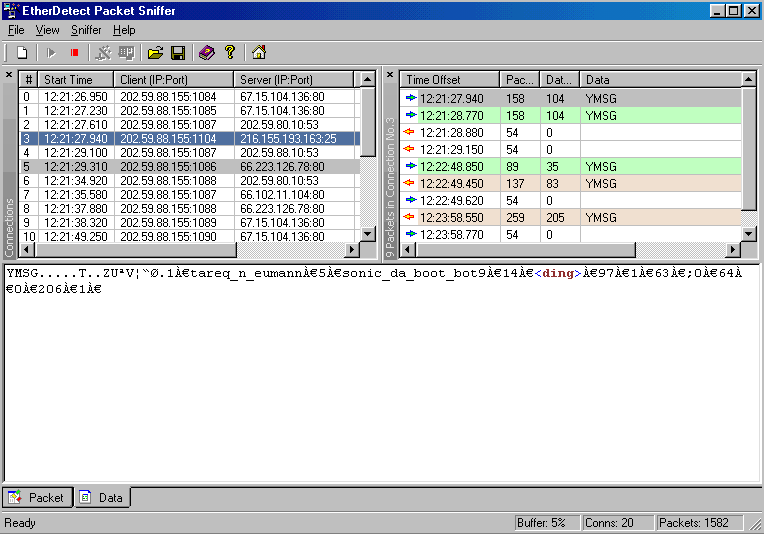The height and width of the screenshot is (534, 764).
Task: Click the New document toolbar icon
Action: (x=22, y=53)
